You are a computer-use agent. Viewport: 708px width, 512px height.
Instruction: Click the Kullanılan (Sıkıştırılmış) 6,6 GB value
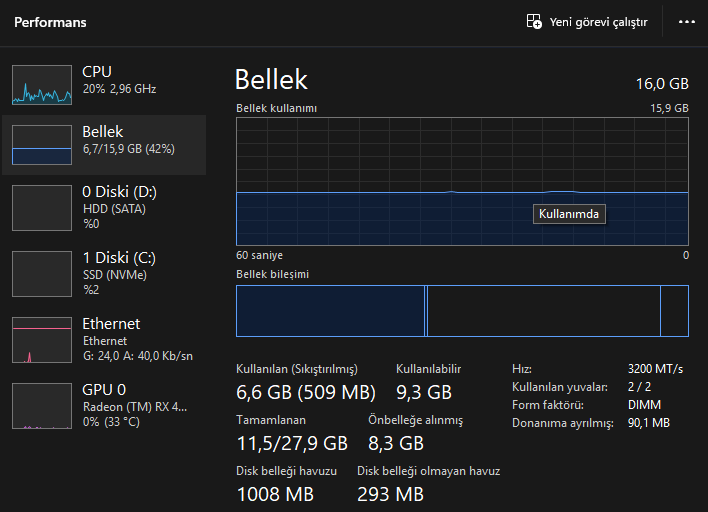(306, 392)
